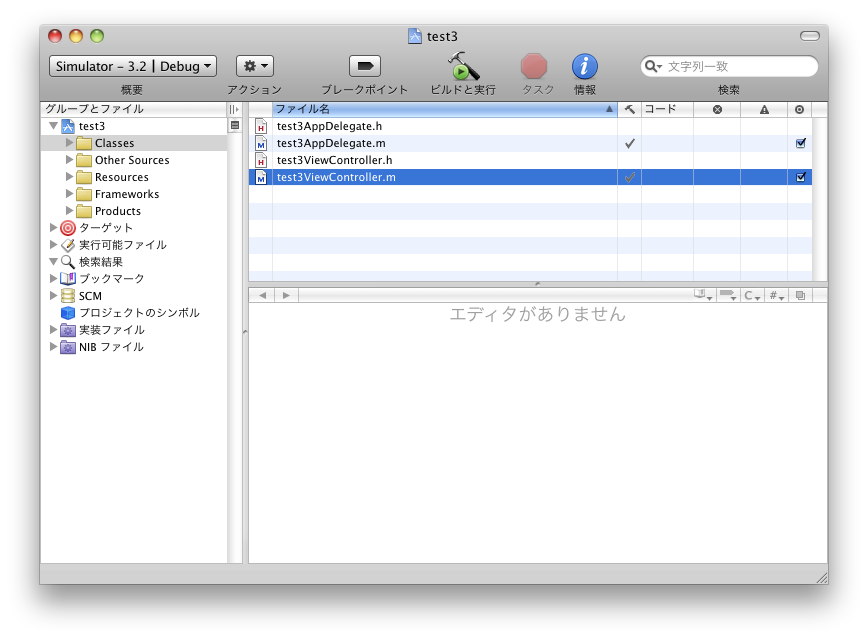Open the Simulator 3.2 Debug dropdown
The width and height of the screenshot is (868, 639).
click(x=132, y=66)
